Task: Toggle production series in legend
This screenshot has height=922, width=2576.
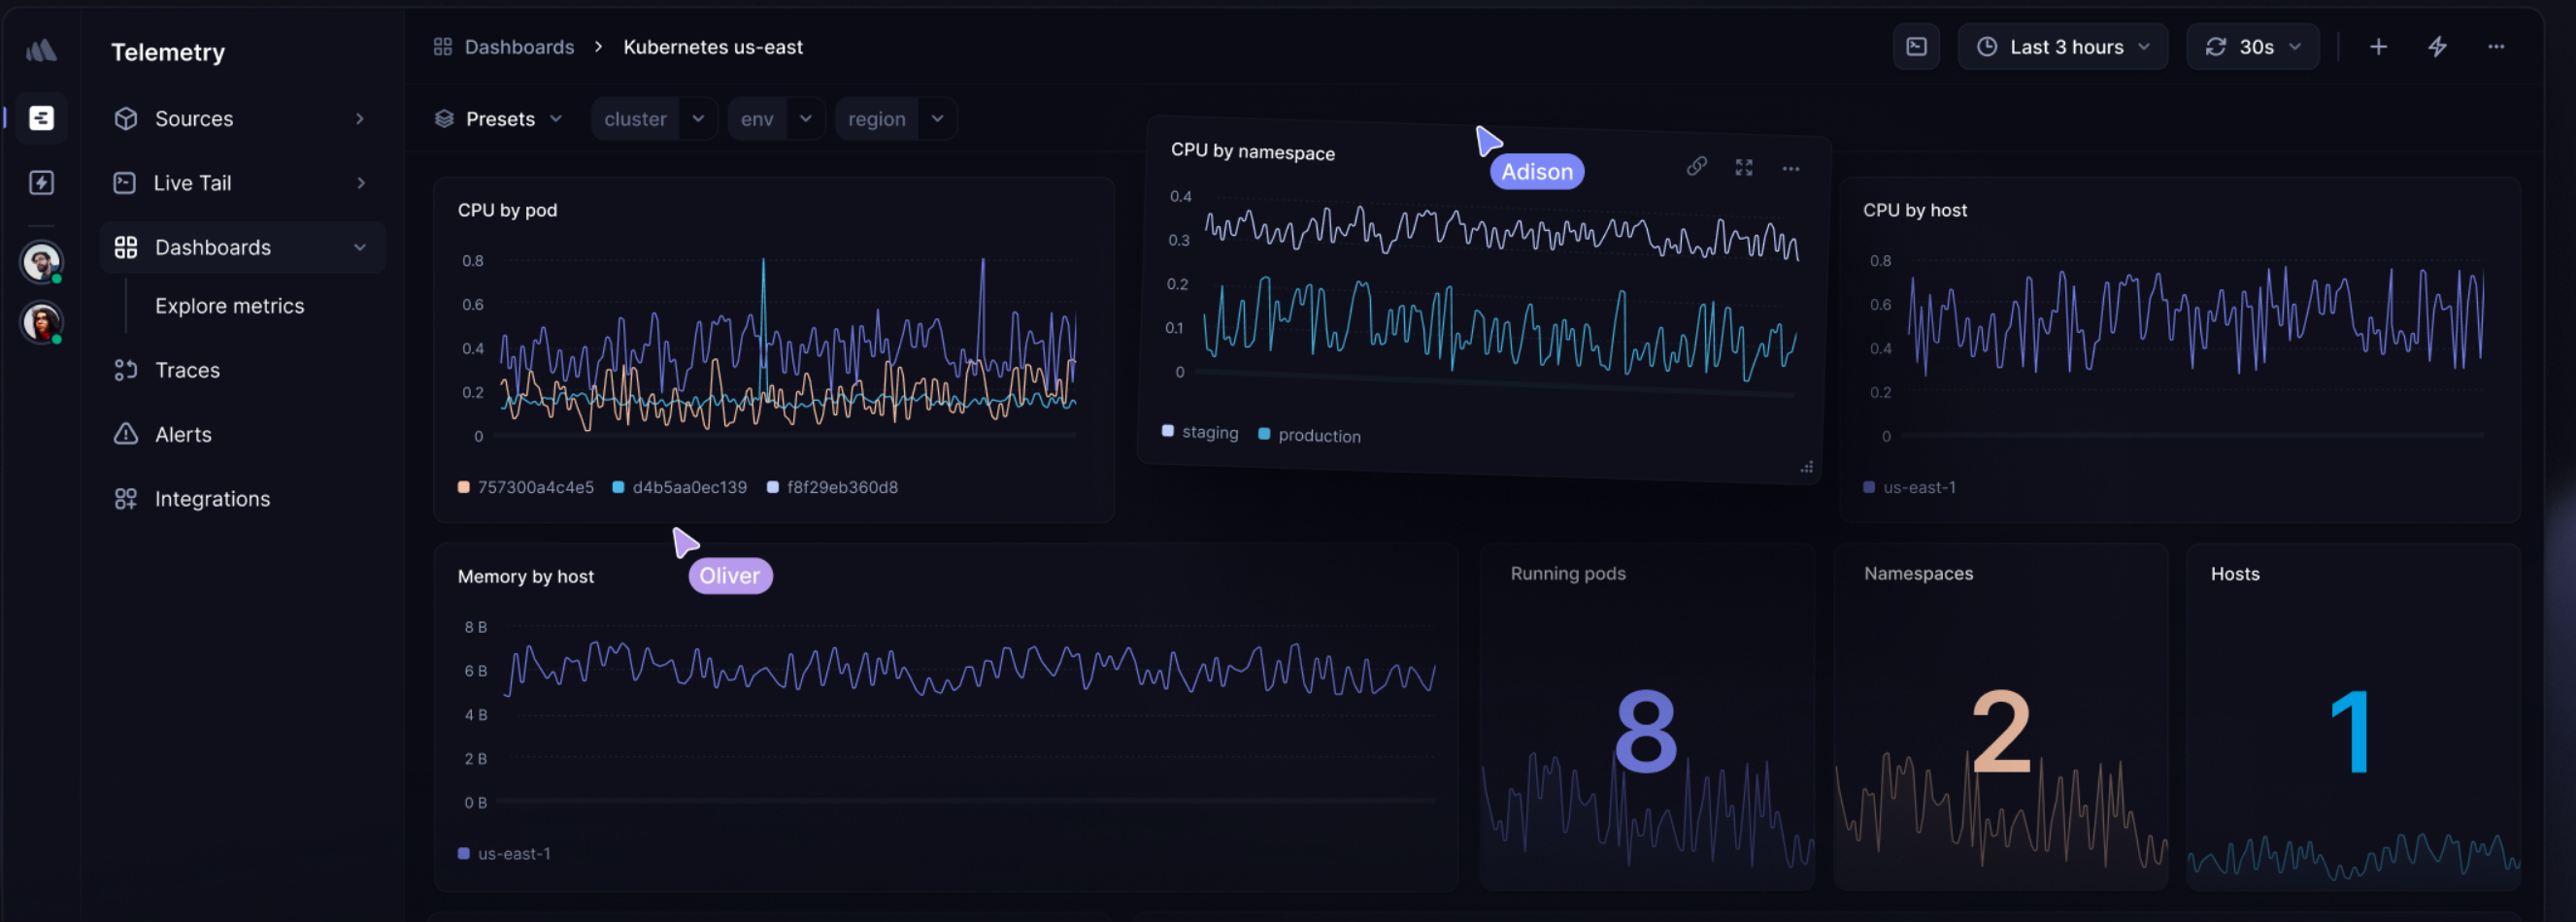Action: pyautogui.click(x=1309, y=435)
